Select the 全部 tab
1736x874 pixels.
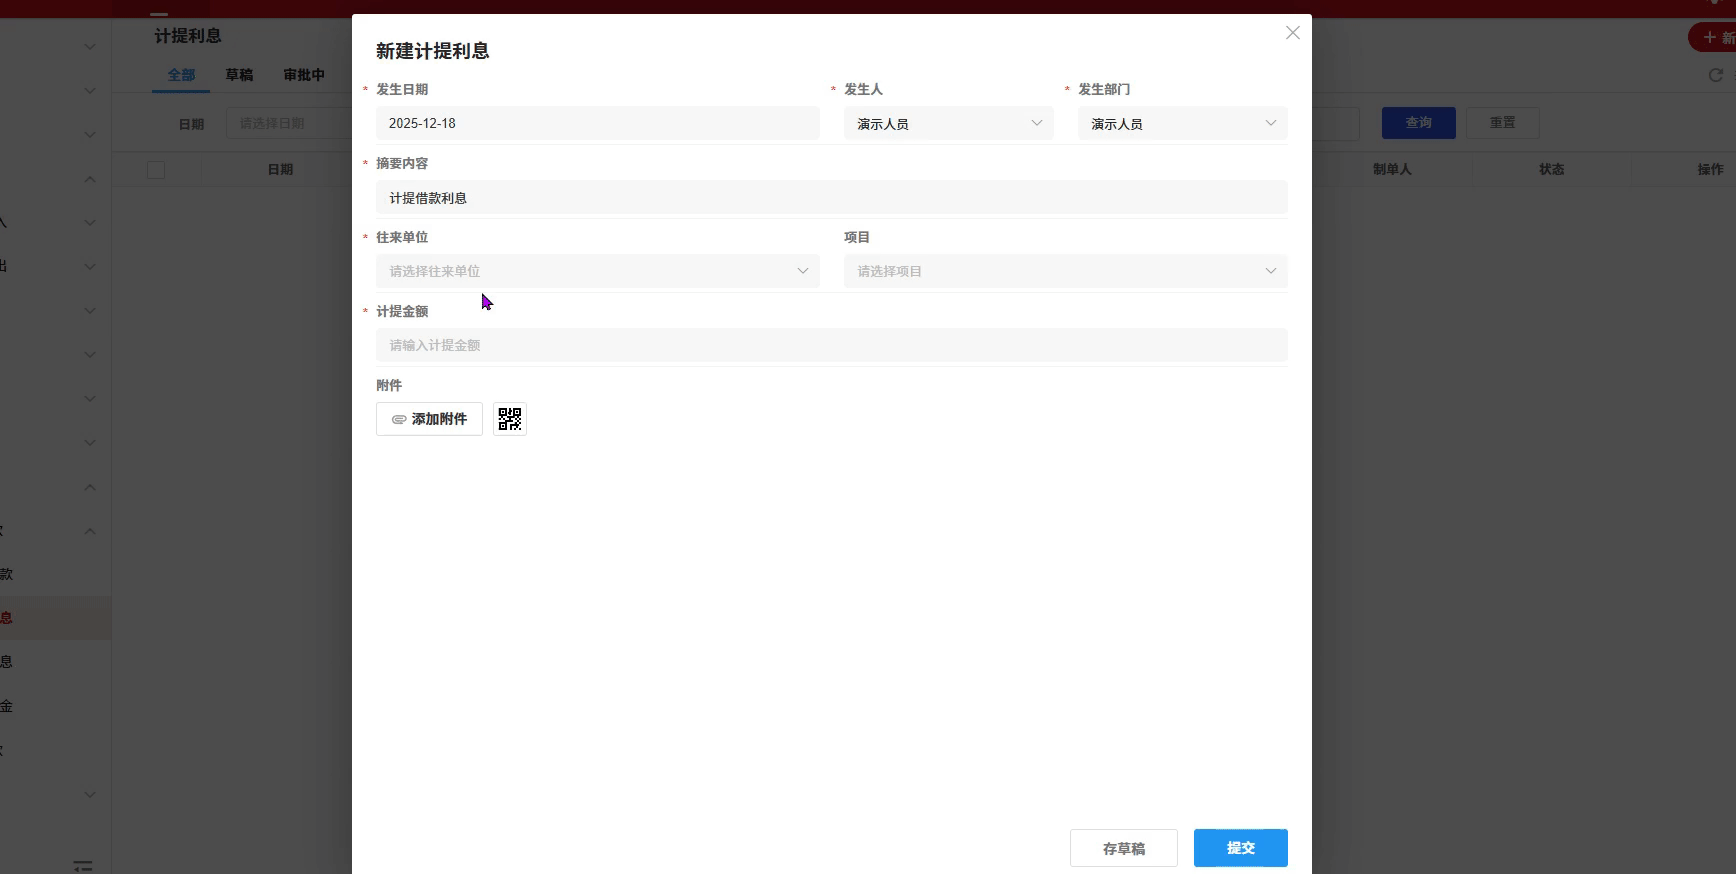[181, 75]
